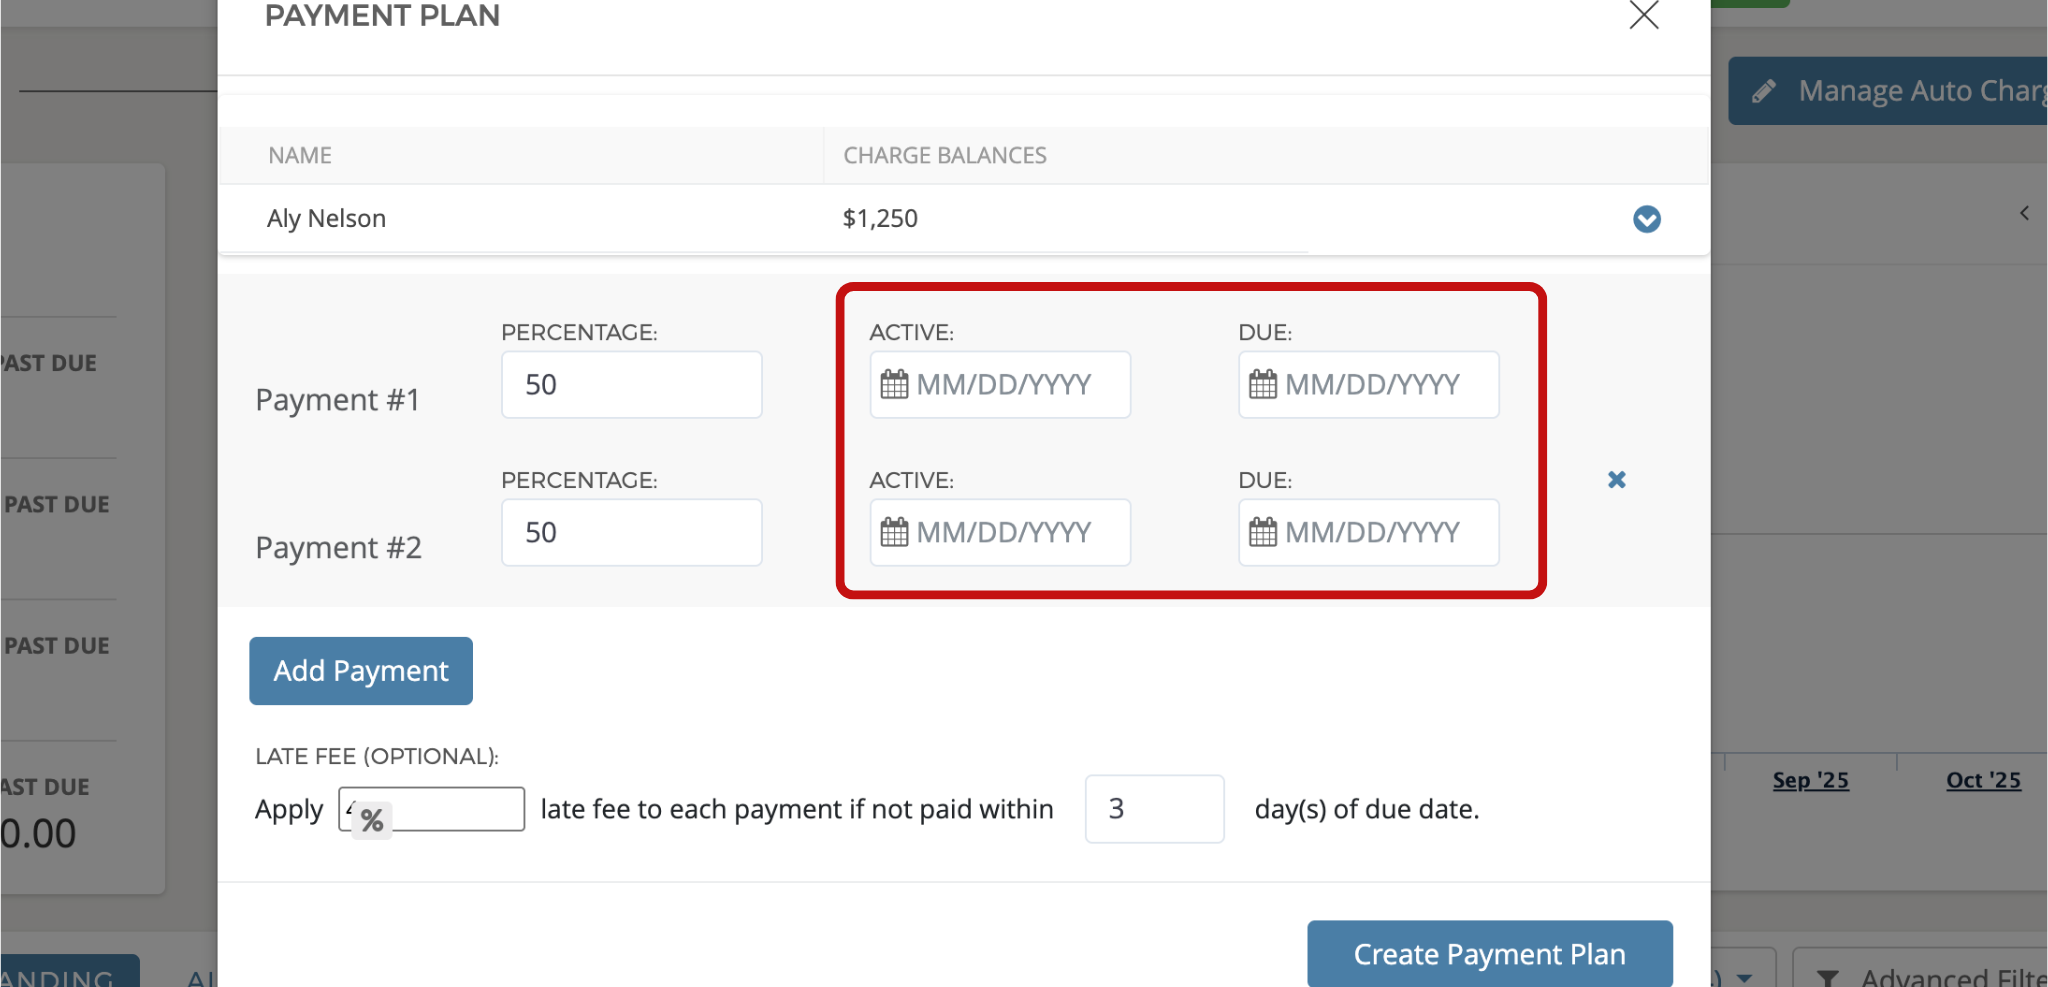Click the Add Payment button

click(361, 671)
